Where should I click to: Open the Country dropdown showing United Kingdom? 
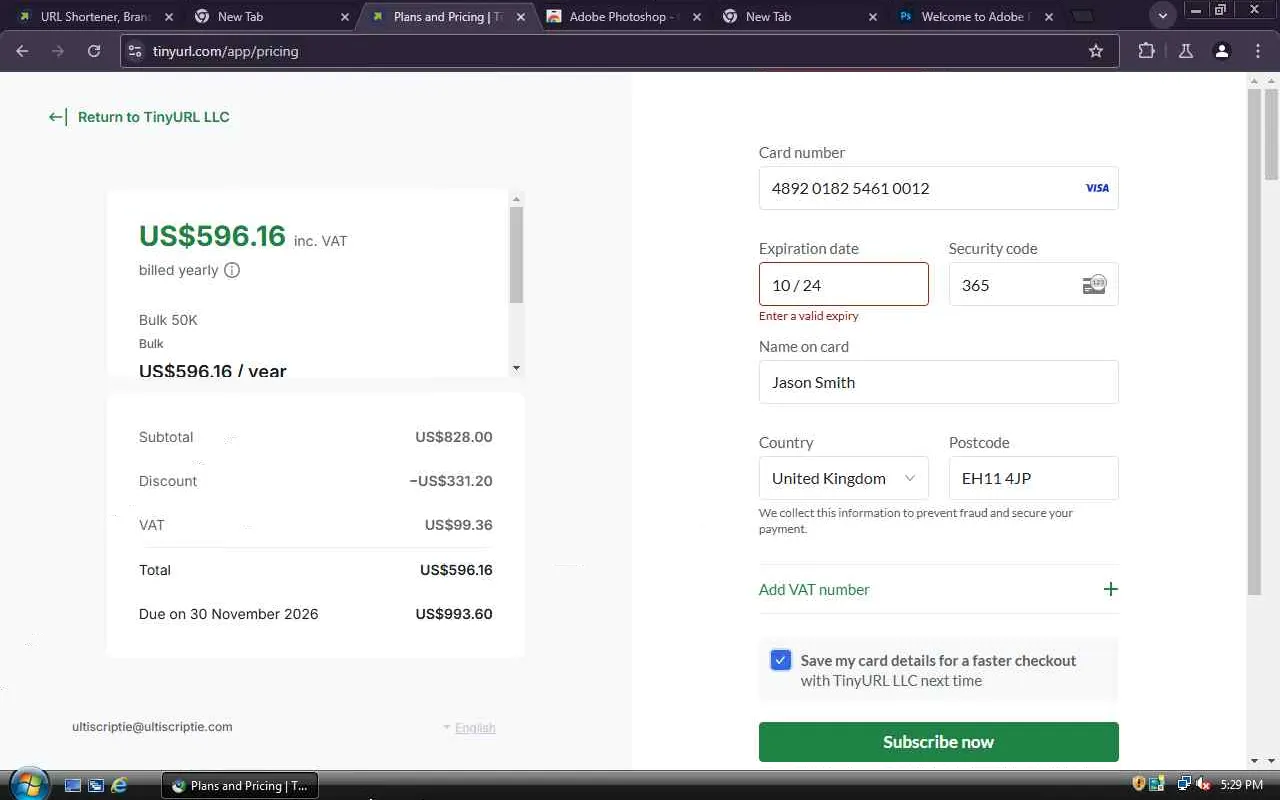click(x=843, y=478)
